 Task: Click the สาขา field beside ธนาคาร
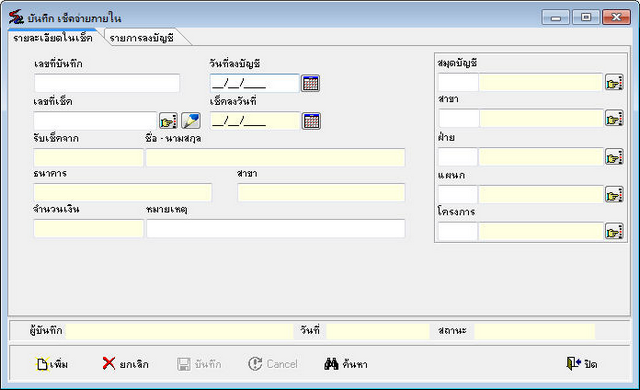pyautogui.click(x=321, y=193)
